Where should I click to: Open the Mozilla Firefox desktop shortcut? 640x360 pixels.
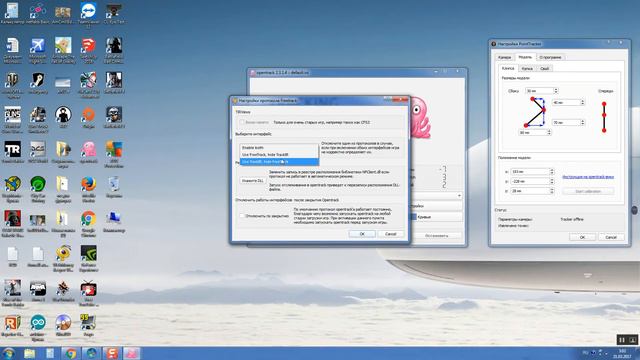pyautogui.click(x=88, y=187)
